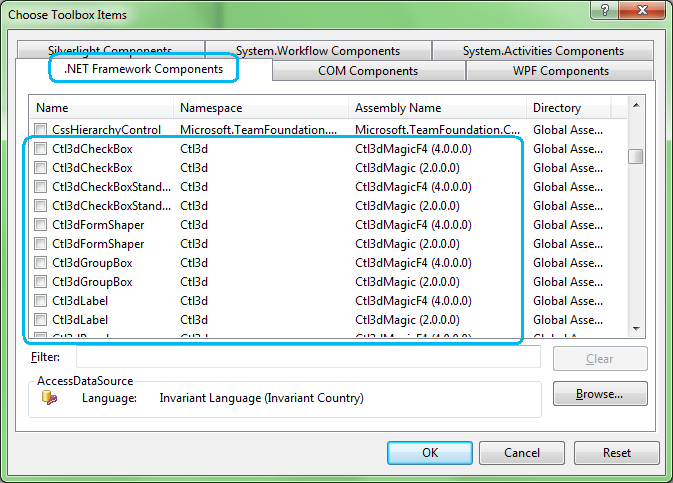Check the CssHierarchyControl checkbox
673x483 pixels.
(41, 129)
